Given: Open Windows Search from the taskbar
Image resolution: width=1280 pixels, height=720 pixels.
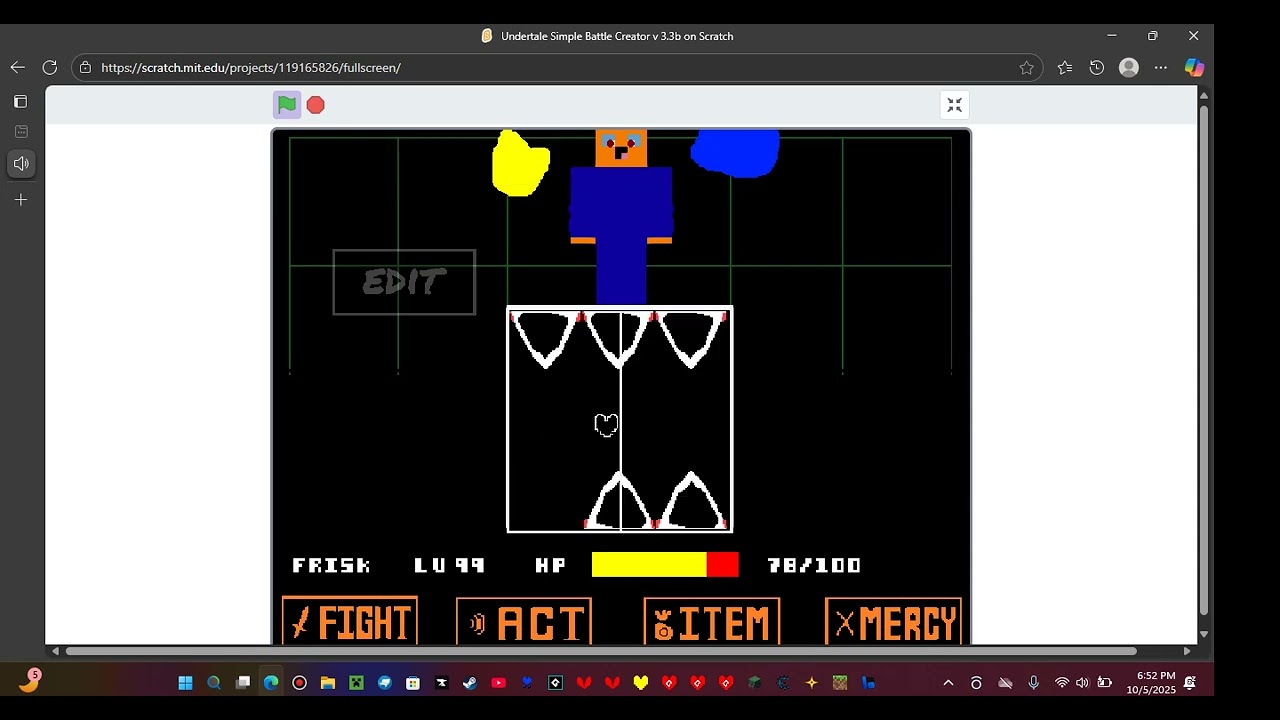Looking at the screenshot, I should (214, 683).
